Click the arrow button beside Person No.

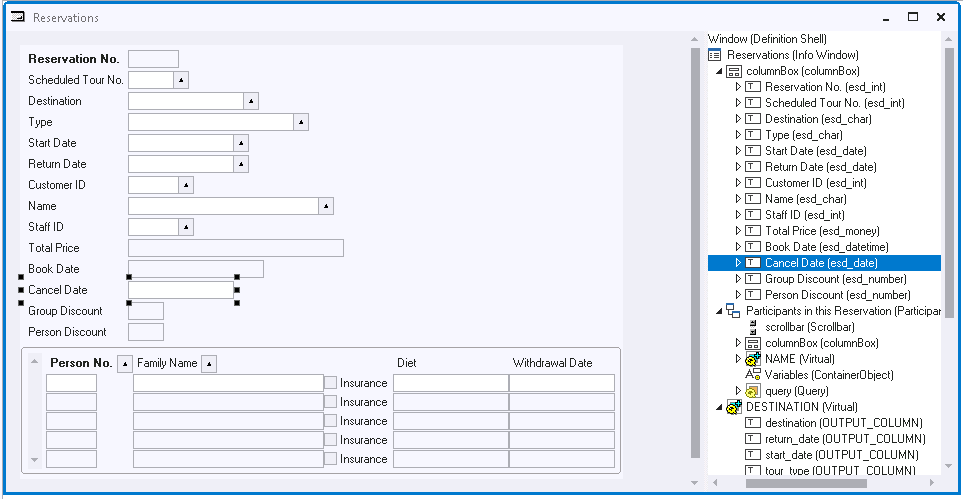pyautogui.click(x=124, y=364)
